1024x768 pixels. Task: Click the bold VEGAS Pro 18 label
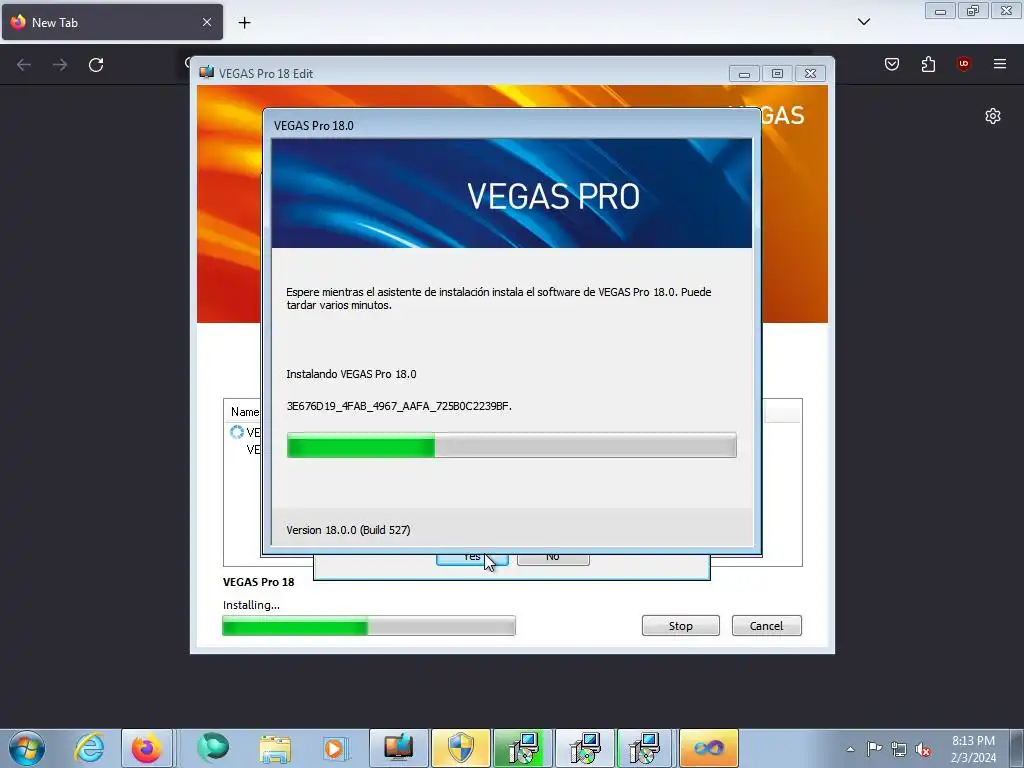pos(259,582)
